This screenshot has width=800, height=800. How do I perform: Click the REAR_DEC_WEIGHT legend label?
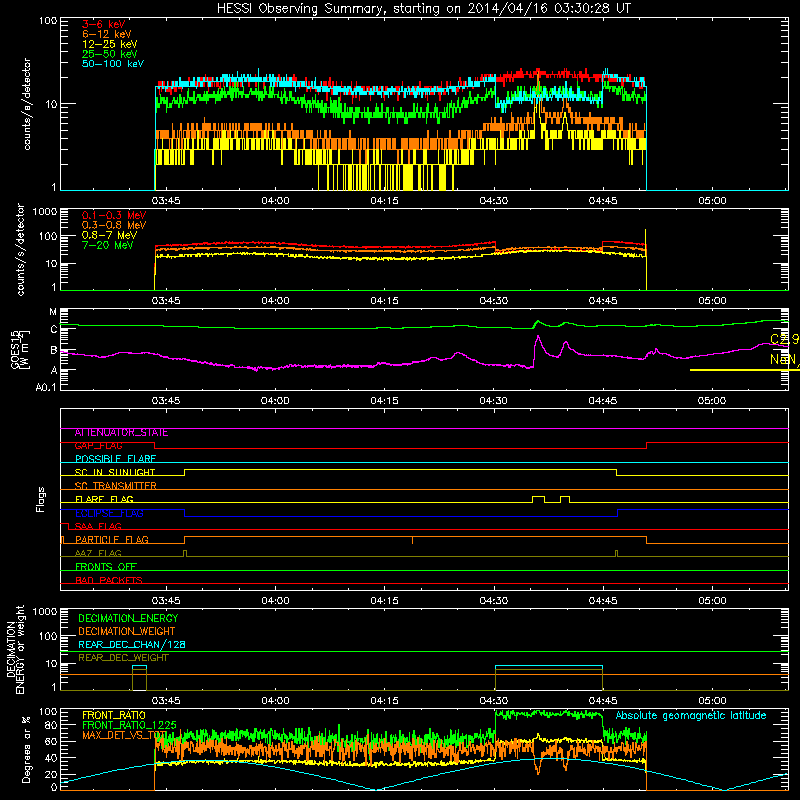point(123,658)
